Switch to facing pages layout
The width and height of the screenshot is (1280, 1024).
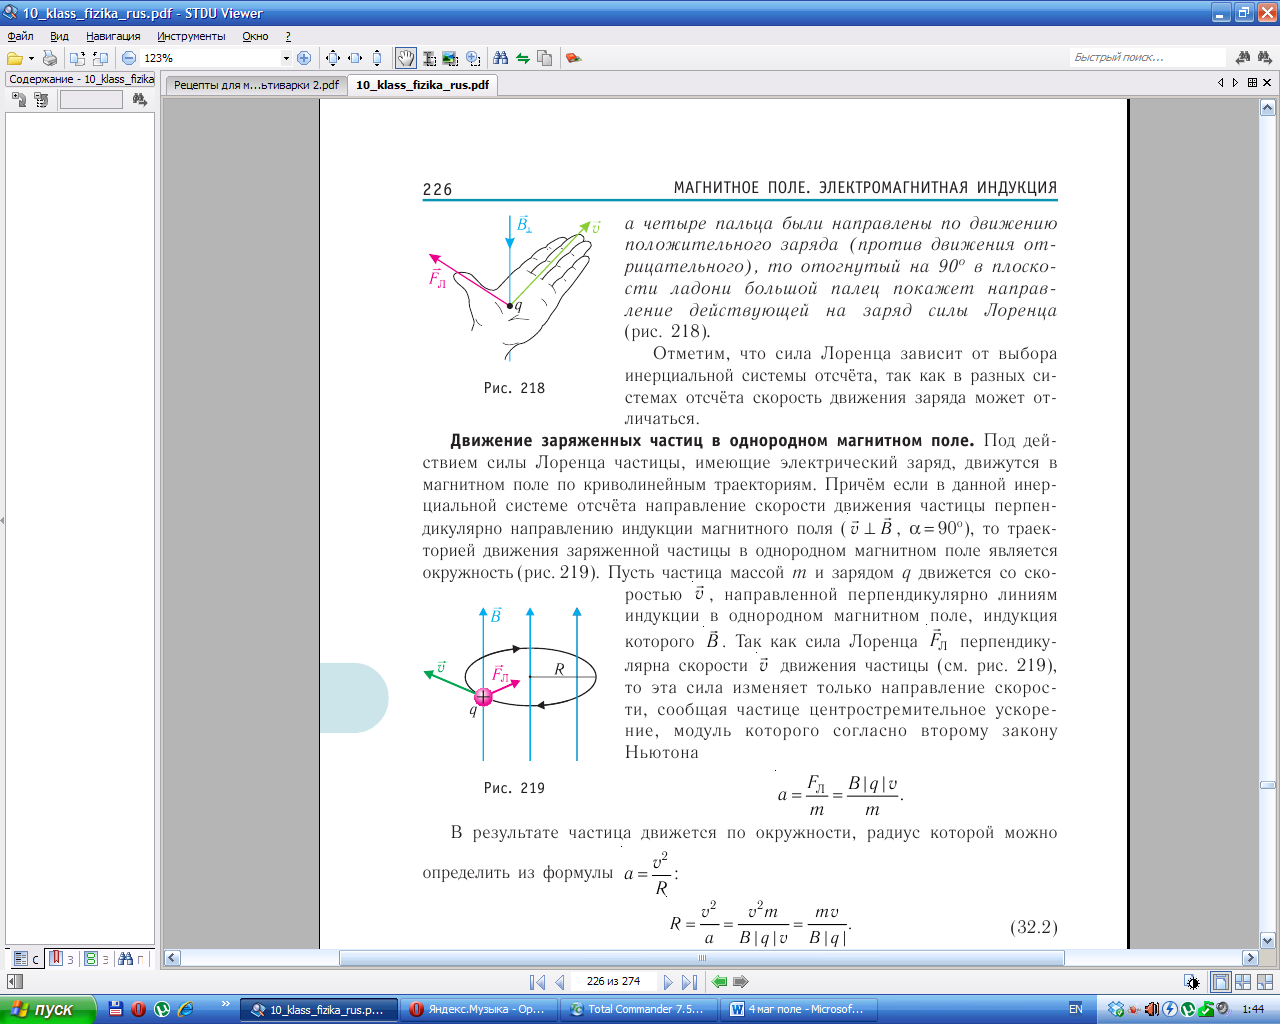tap(1243, 982)
